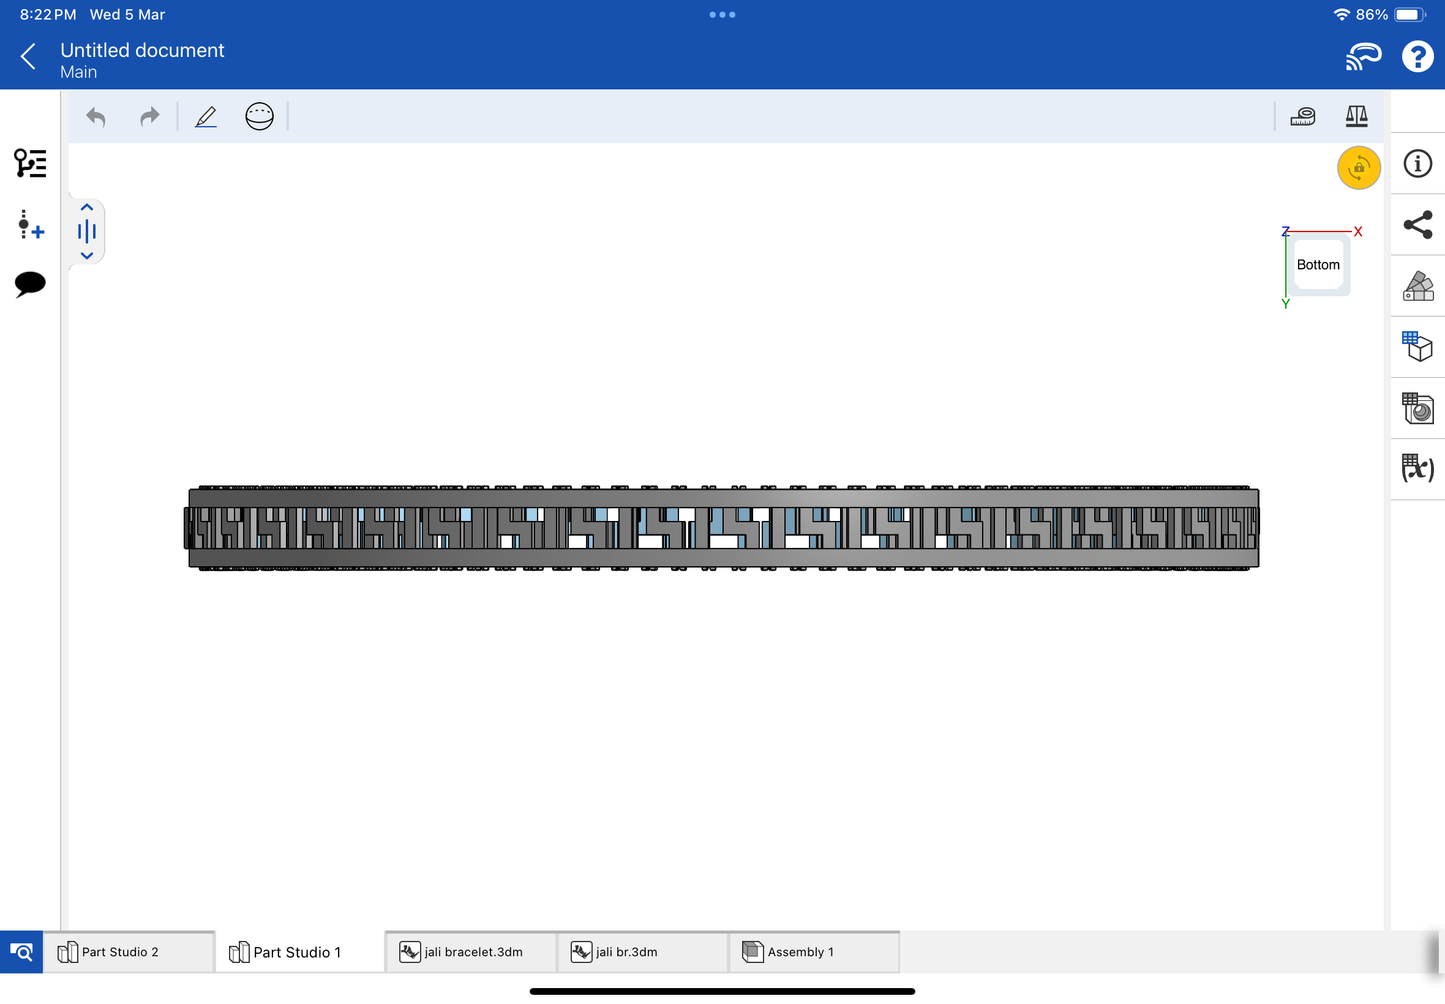Open the Share document icon
Image resolution: width=1445 pixels, height=1004 pixels.
1417,225
